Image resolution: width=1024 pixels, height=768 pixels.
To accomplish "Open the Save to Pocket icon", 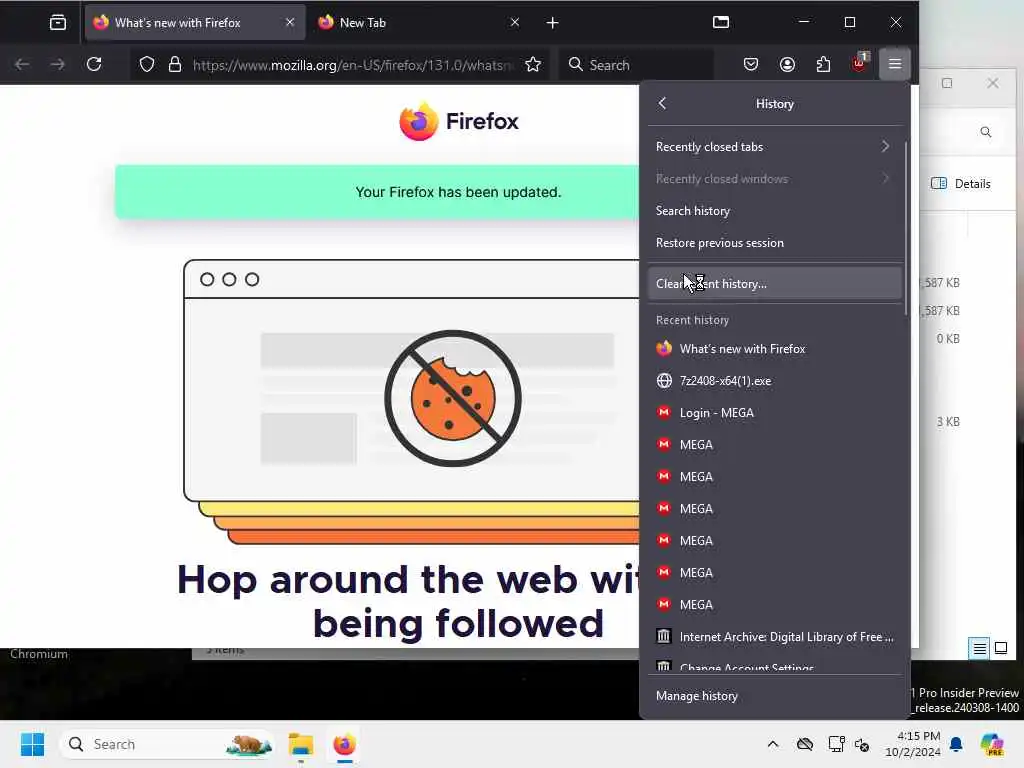I will [750, 64].
